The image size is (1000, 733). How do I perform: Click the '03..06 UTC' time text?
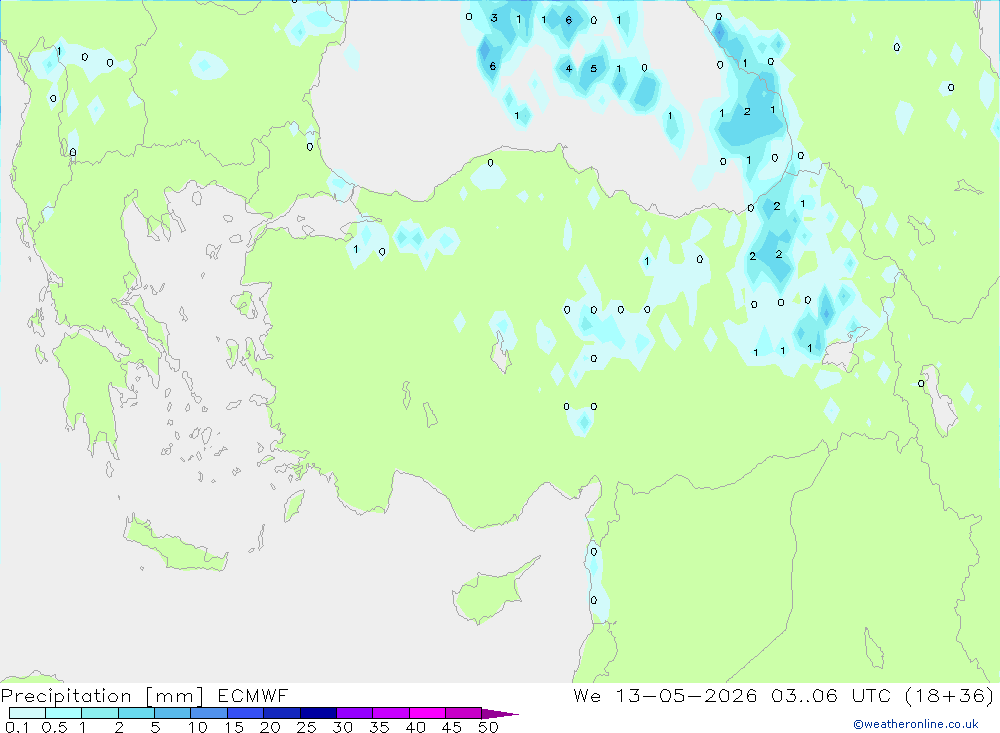tap(830, 695)
